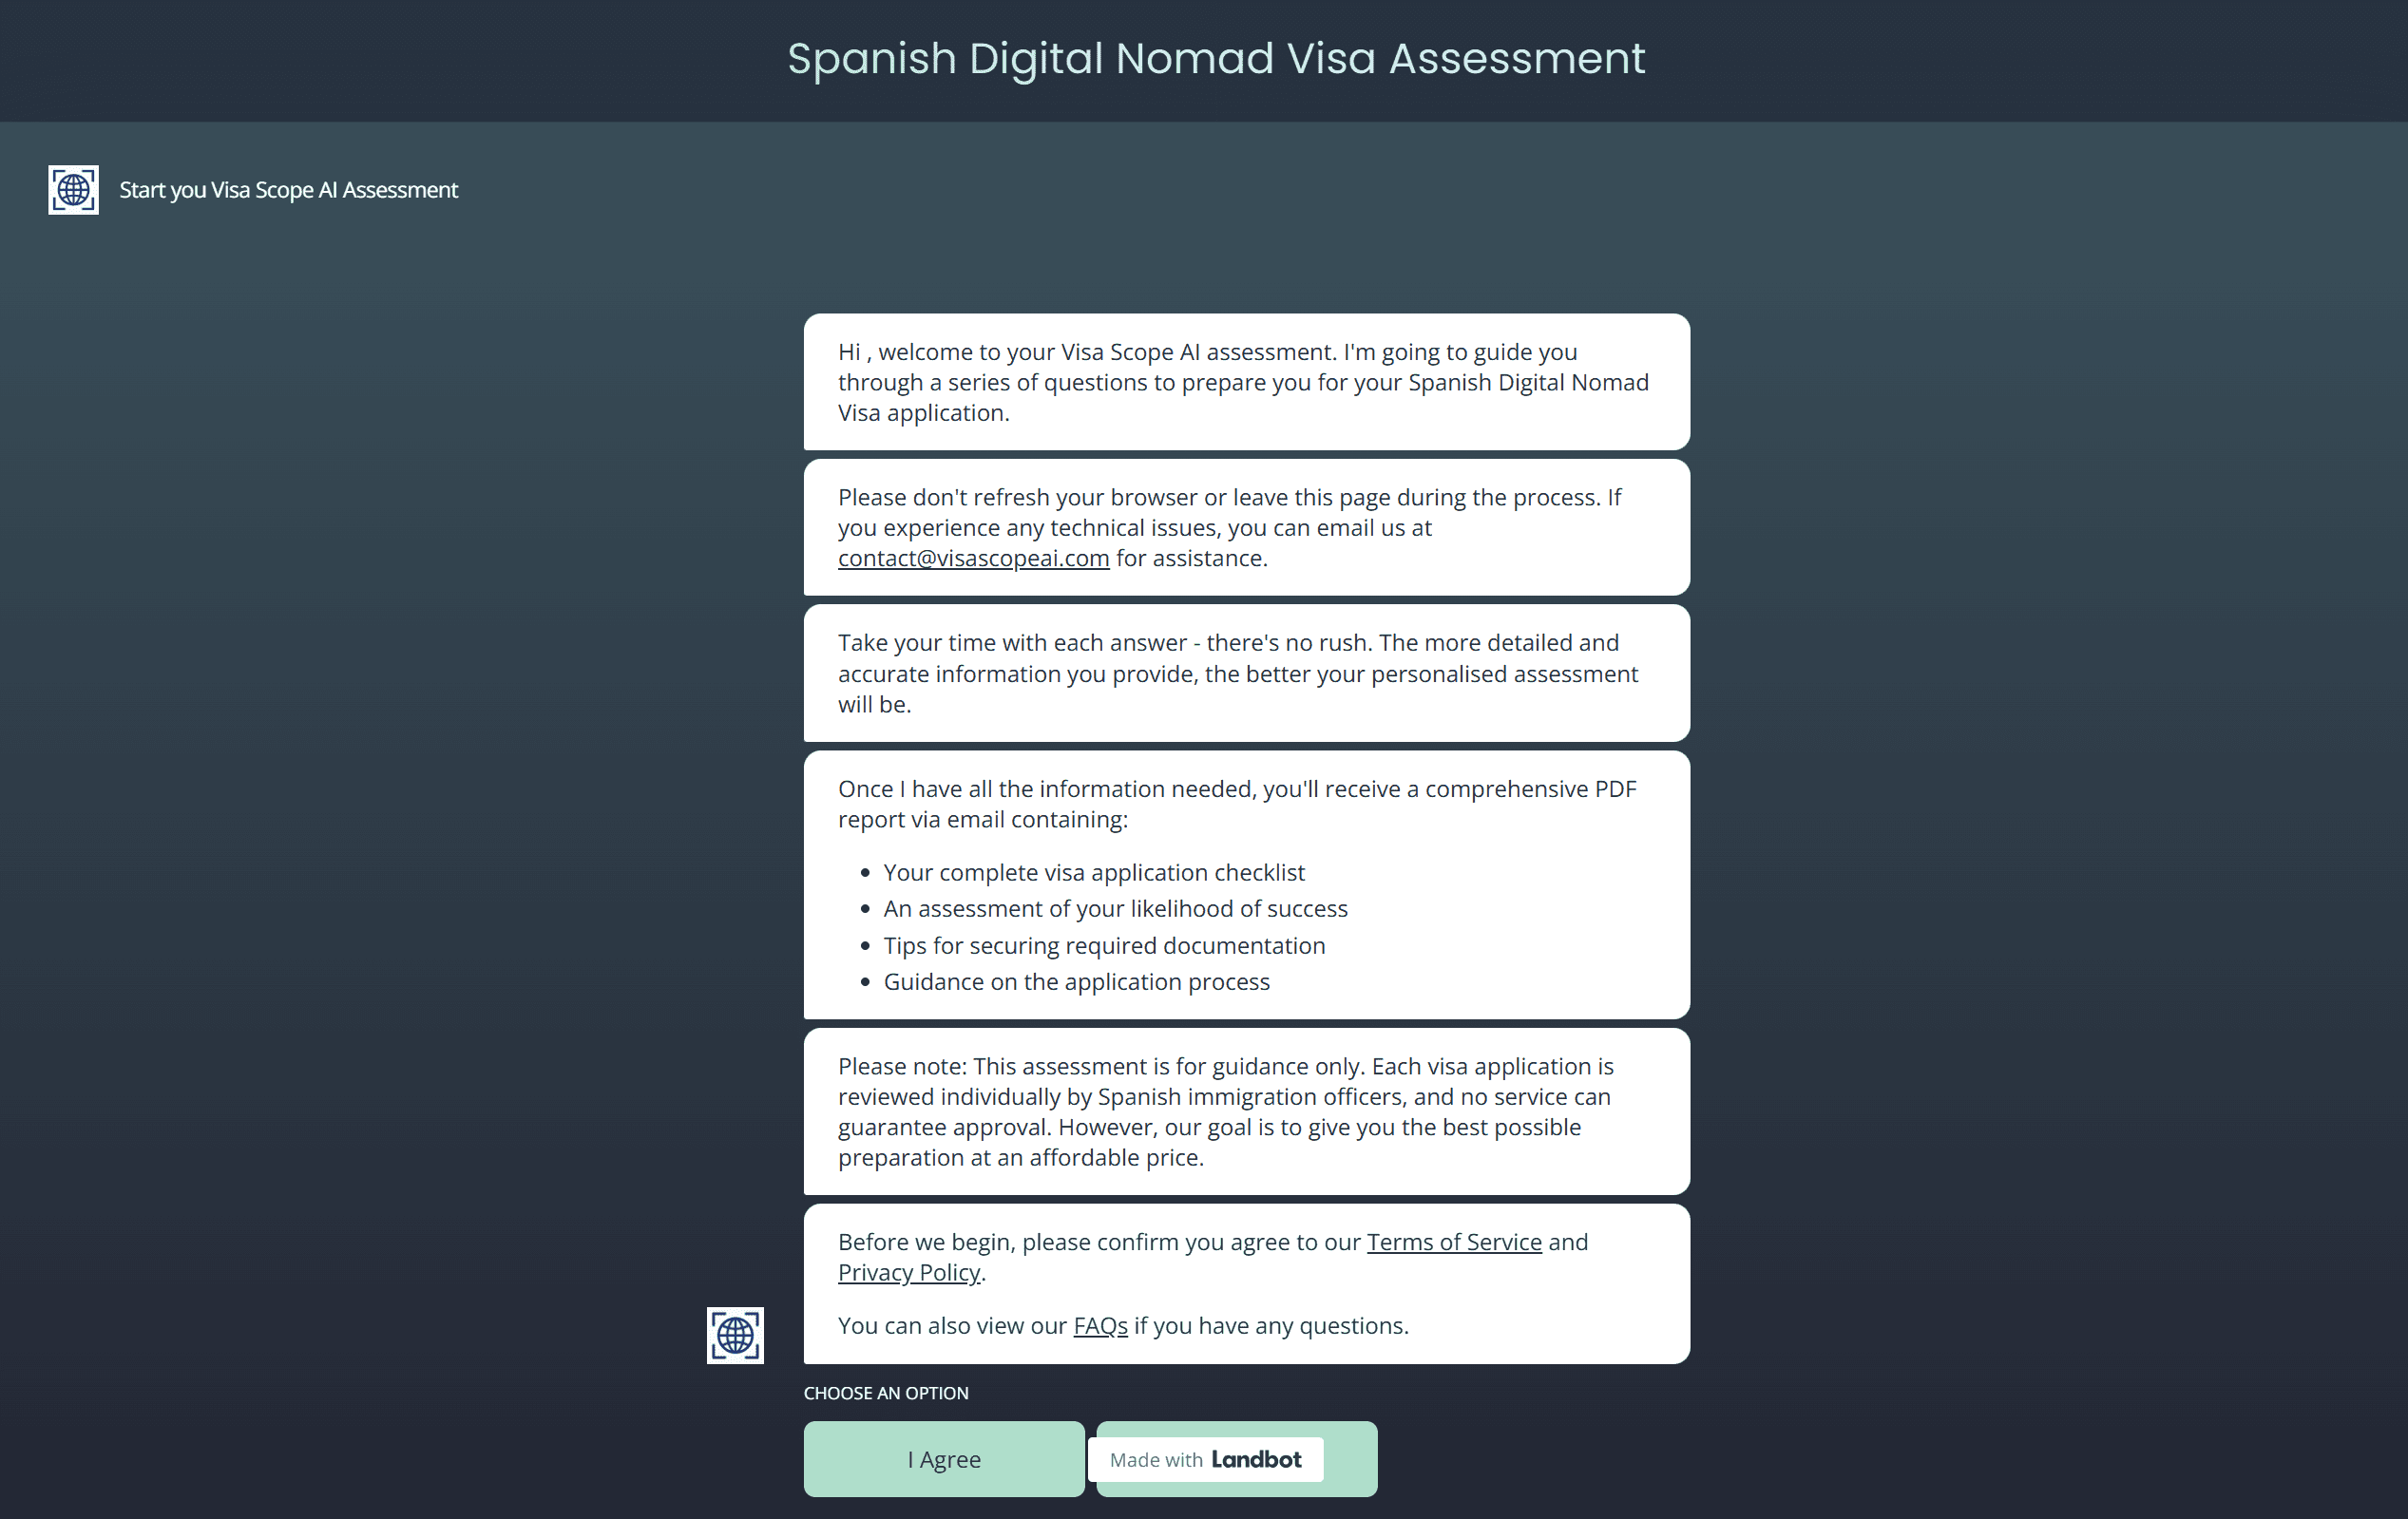Open the Terms of Service link
Screen dimensions: 2408x1519
[x=1453, y=1242]
